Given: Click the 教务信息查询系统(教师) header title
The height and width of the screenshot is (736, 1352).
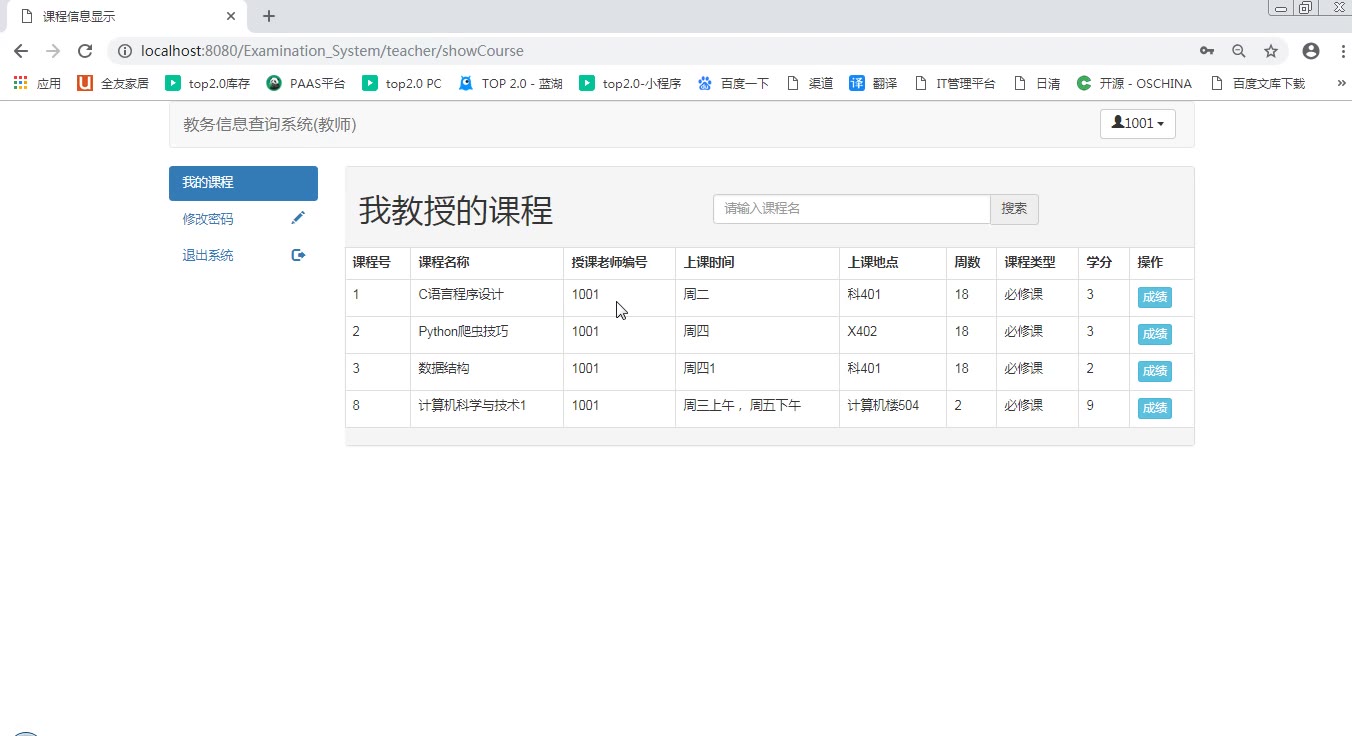Looking at the screenshot, I should pyautogui.click(x=270, y=125).
